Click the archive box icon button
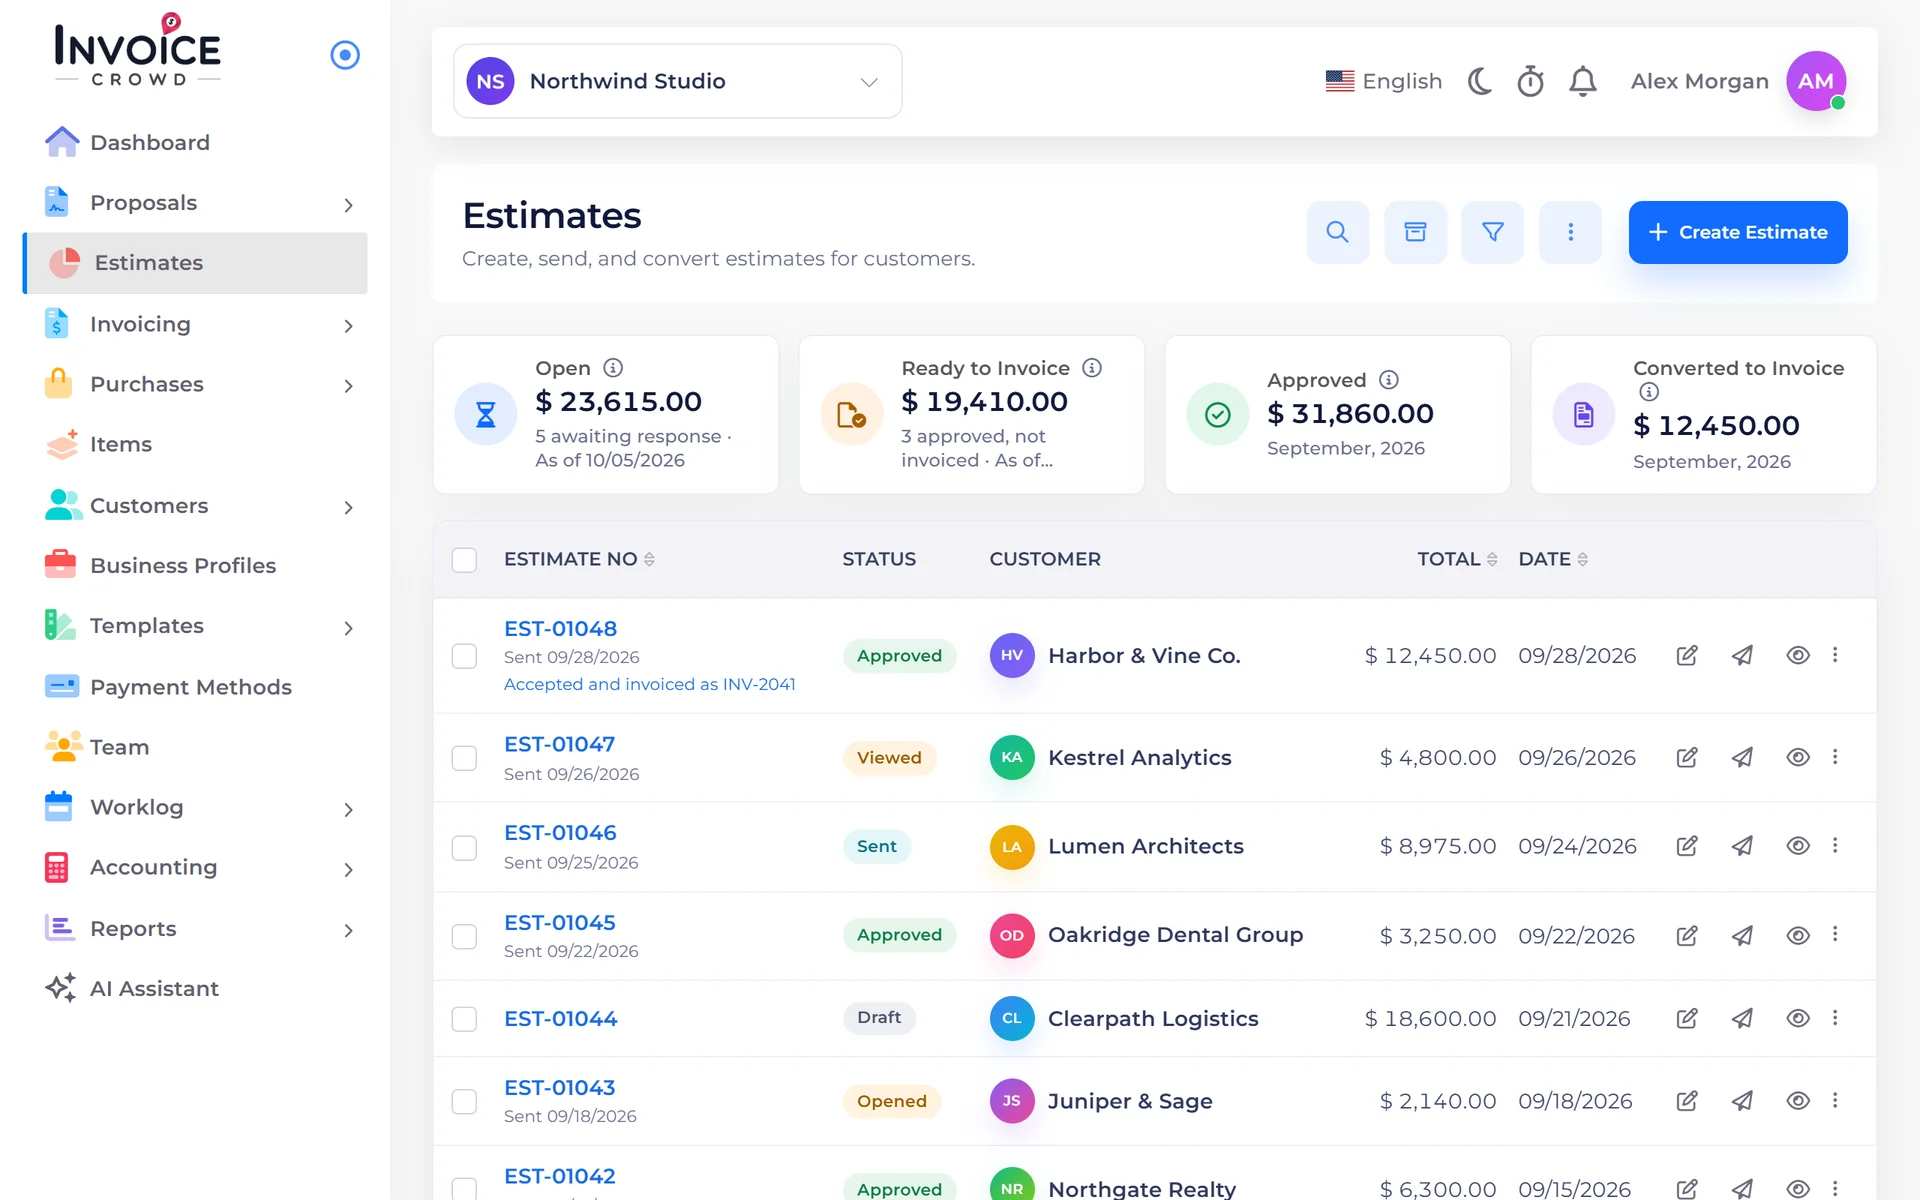 pyautogui.click(x=1415, y=232)
